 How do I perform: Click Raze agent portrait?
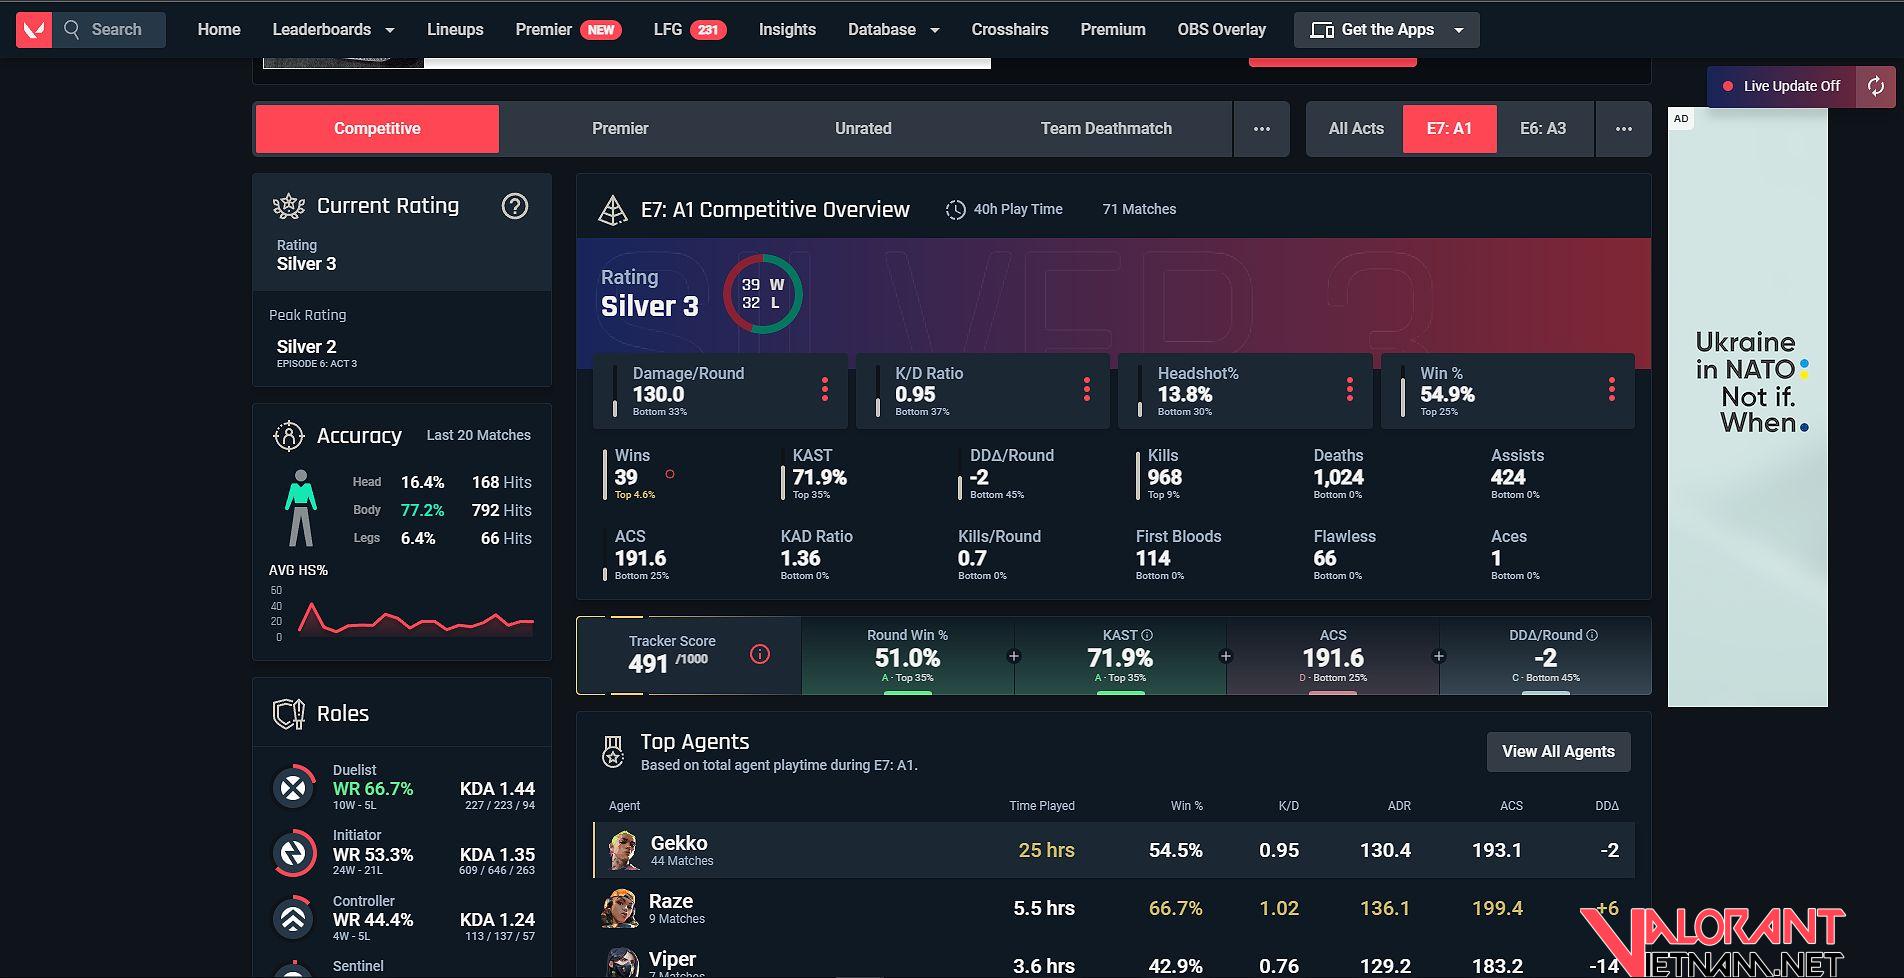620,909
